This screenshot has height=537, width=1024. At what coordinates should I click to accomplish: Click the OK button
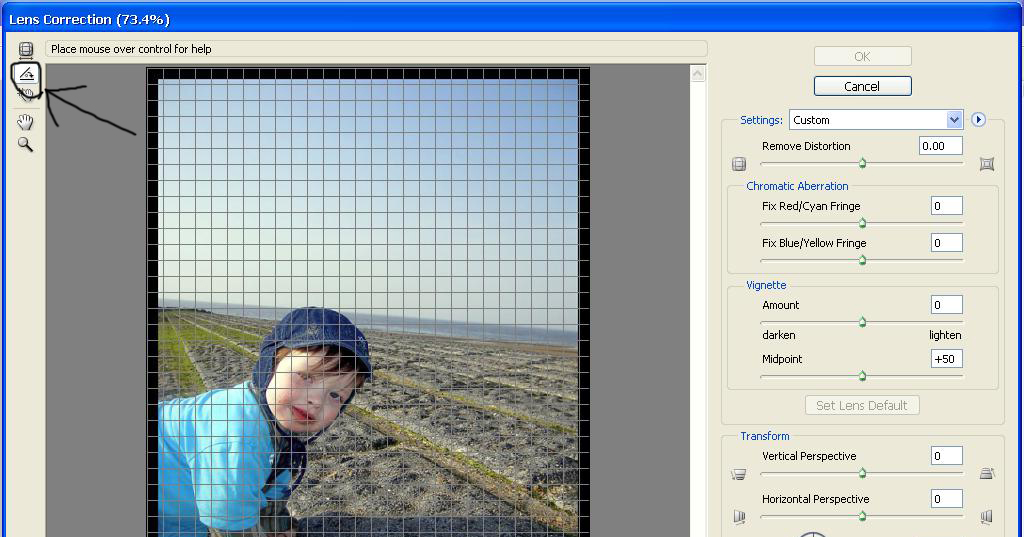coord(862,56)
